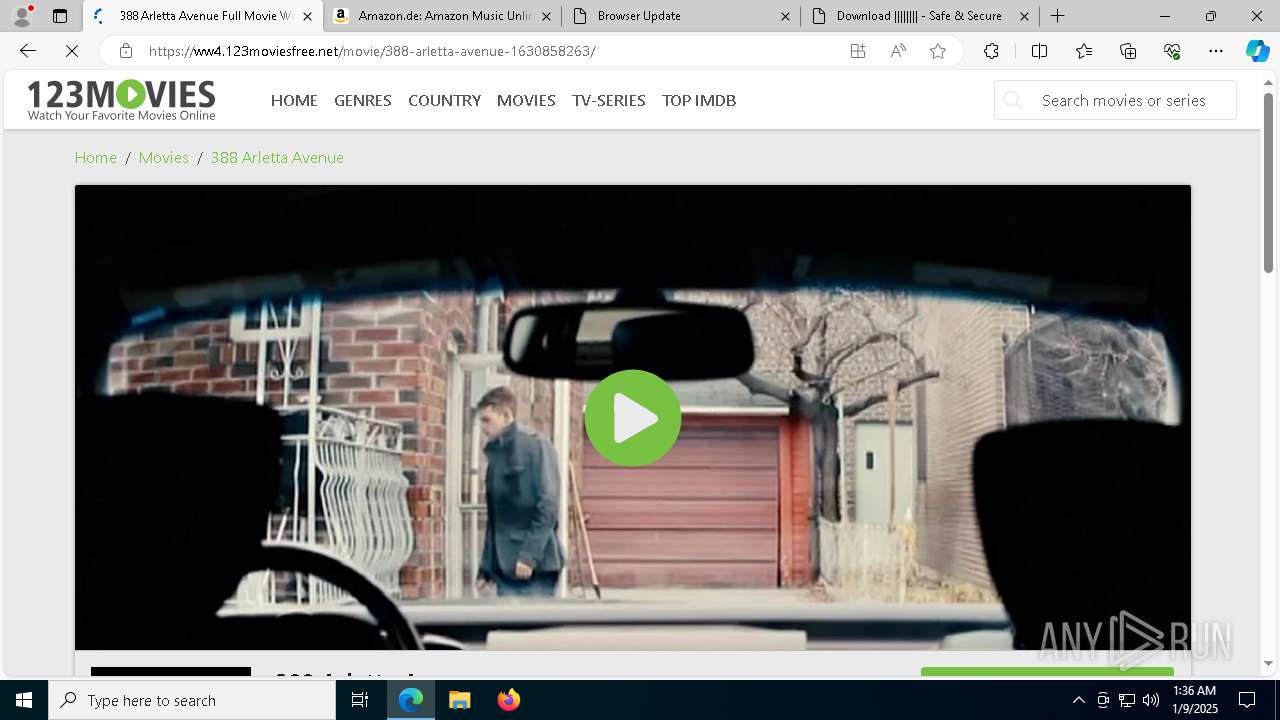Show hidden system tray icons

point(1078,700)
